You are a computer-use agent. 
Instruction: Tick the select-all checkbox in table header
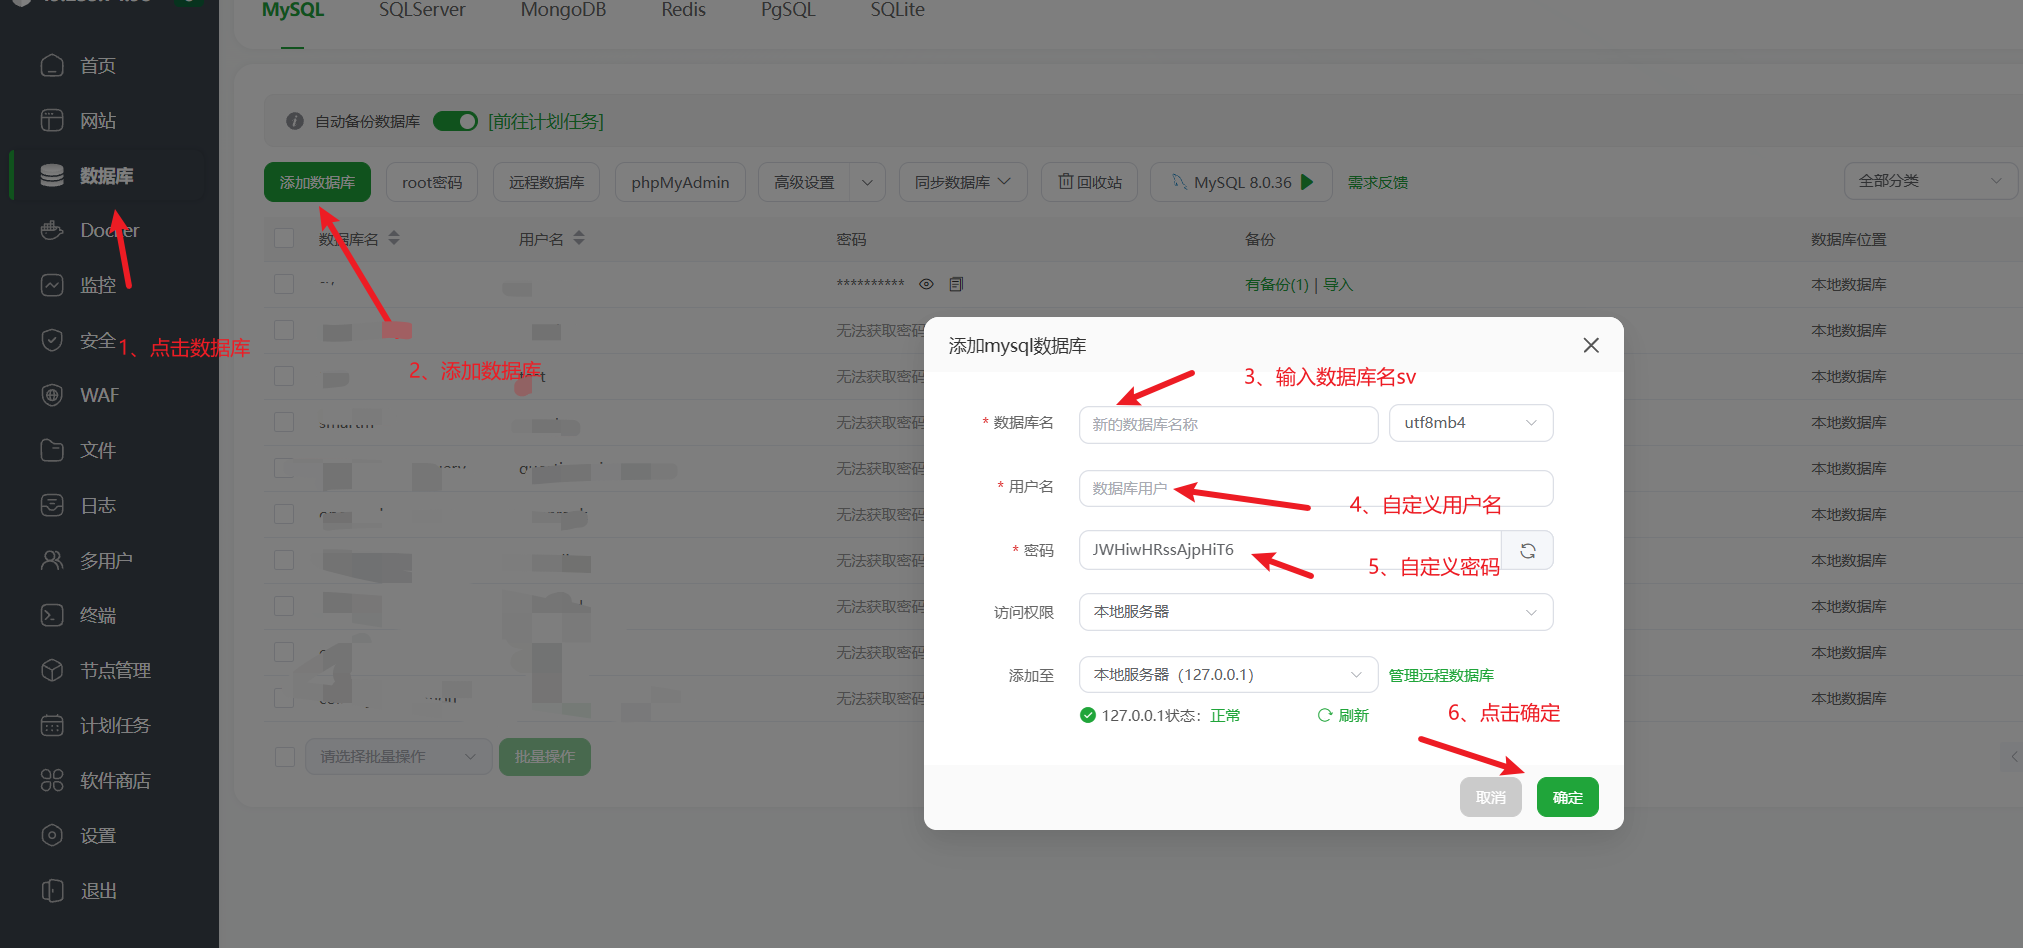(x=284, y=238)
